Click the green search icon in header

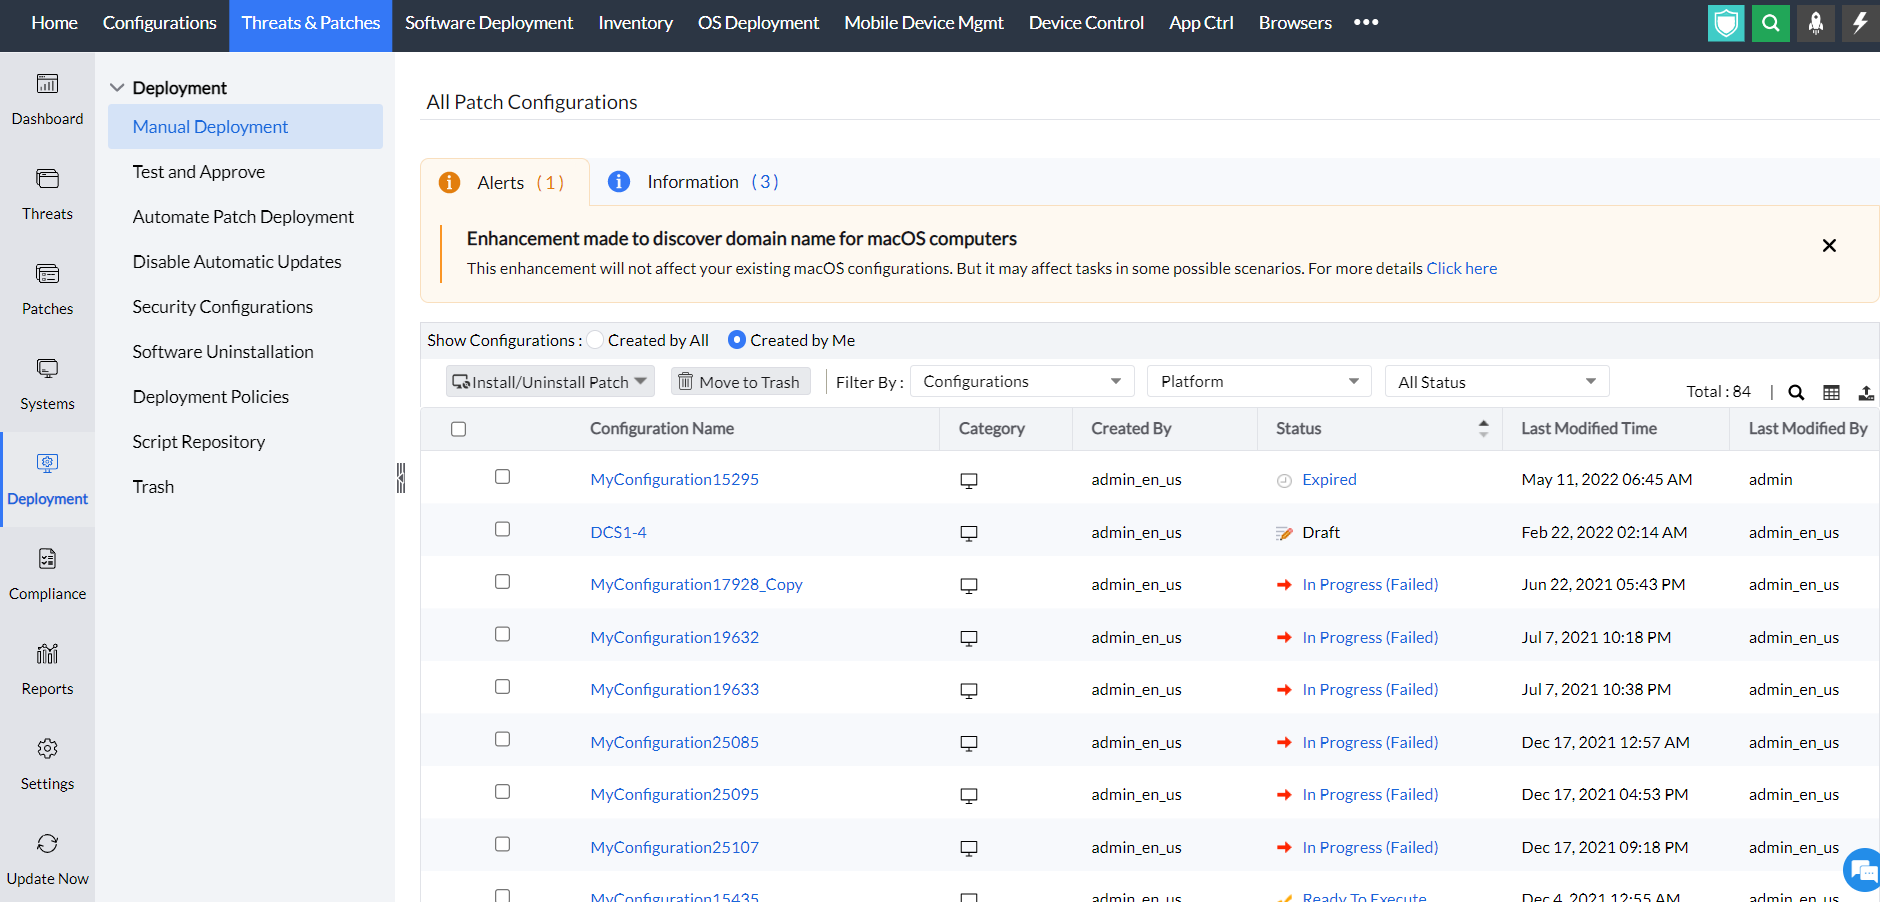[1770, 23]
